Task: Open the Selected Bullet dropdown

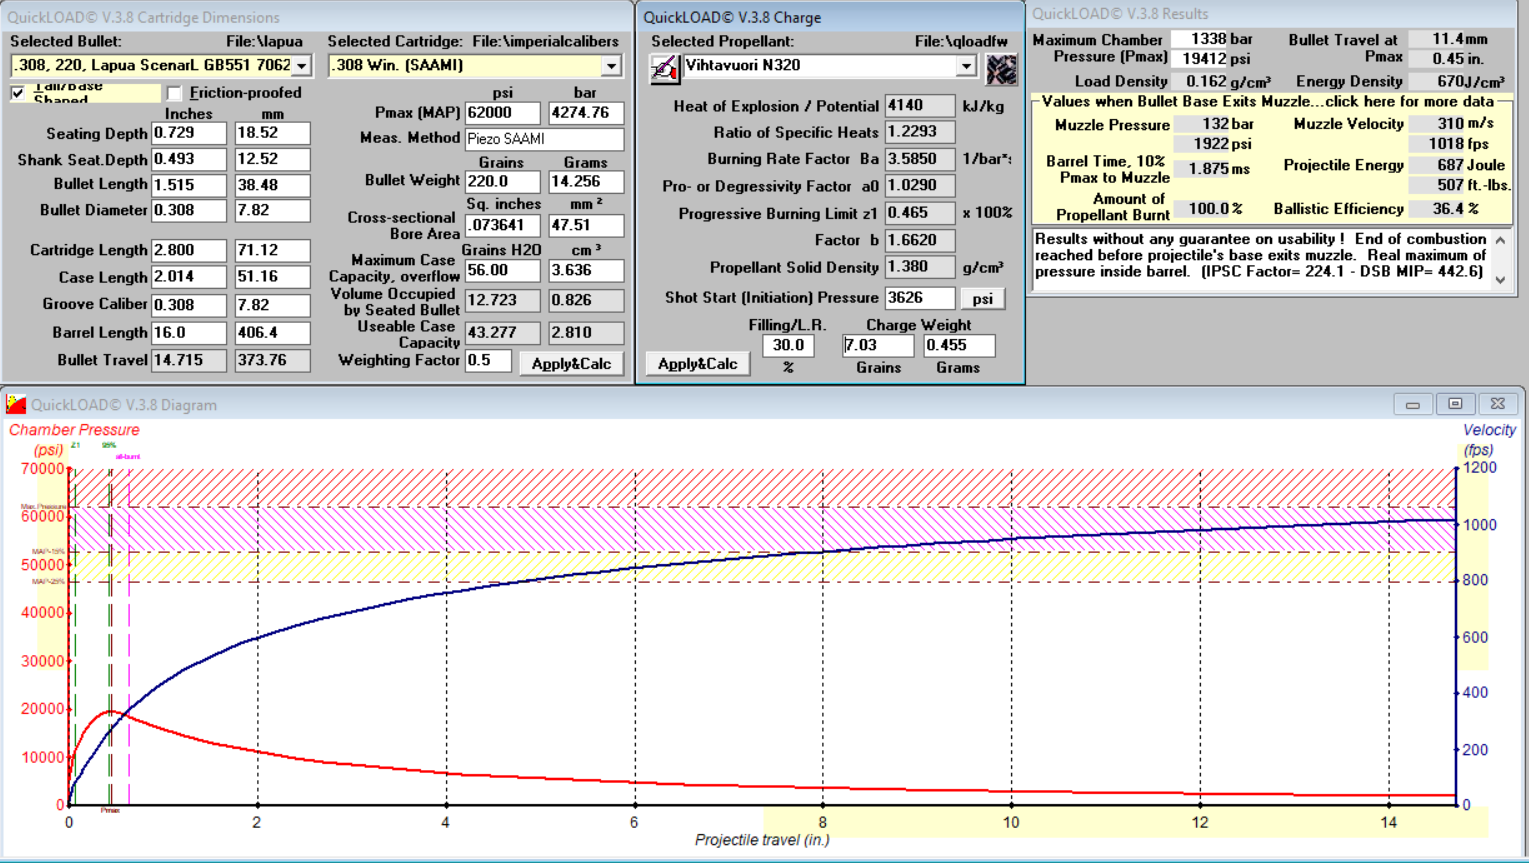Action: tap(301, 66)
